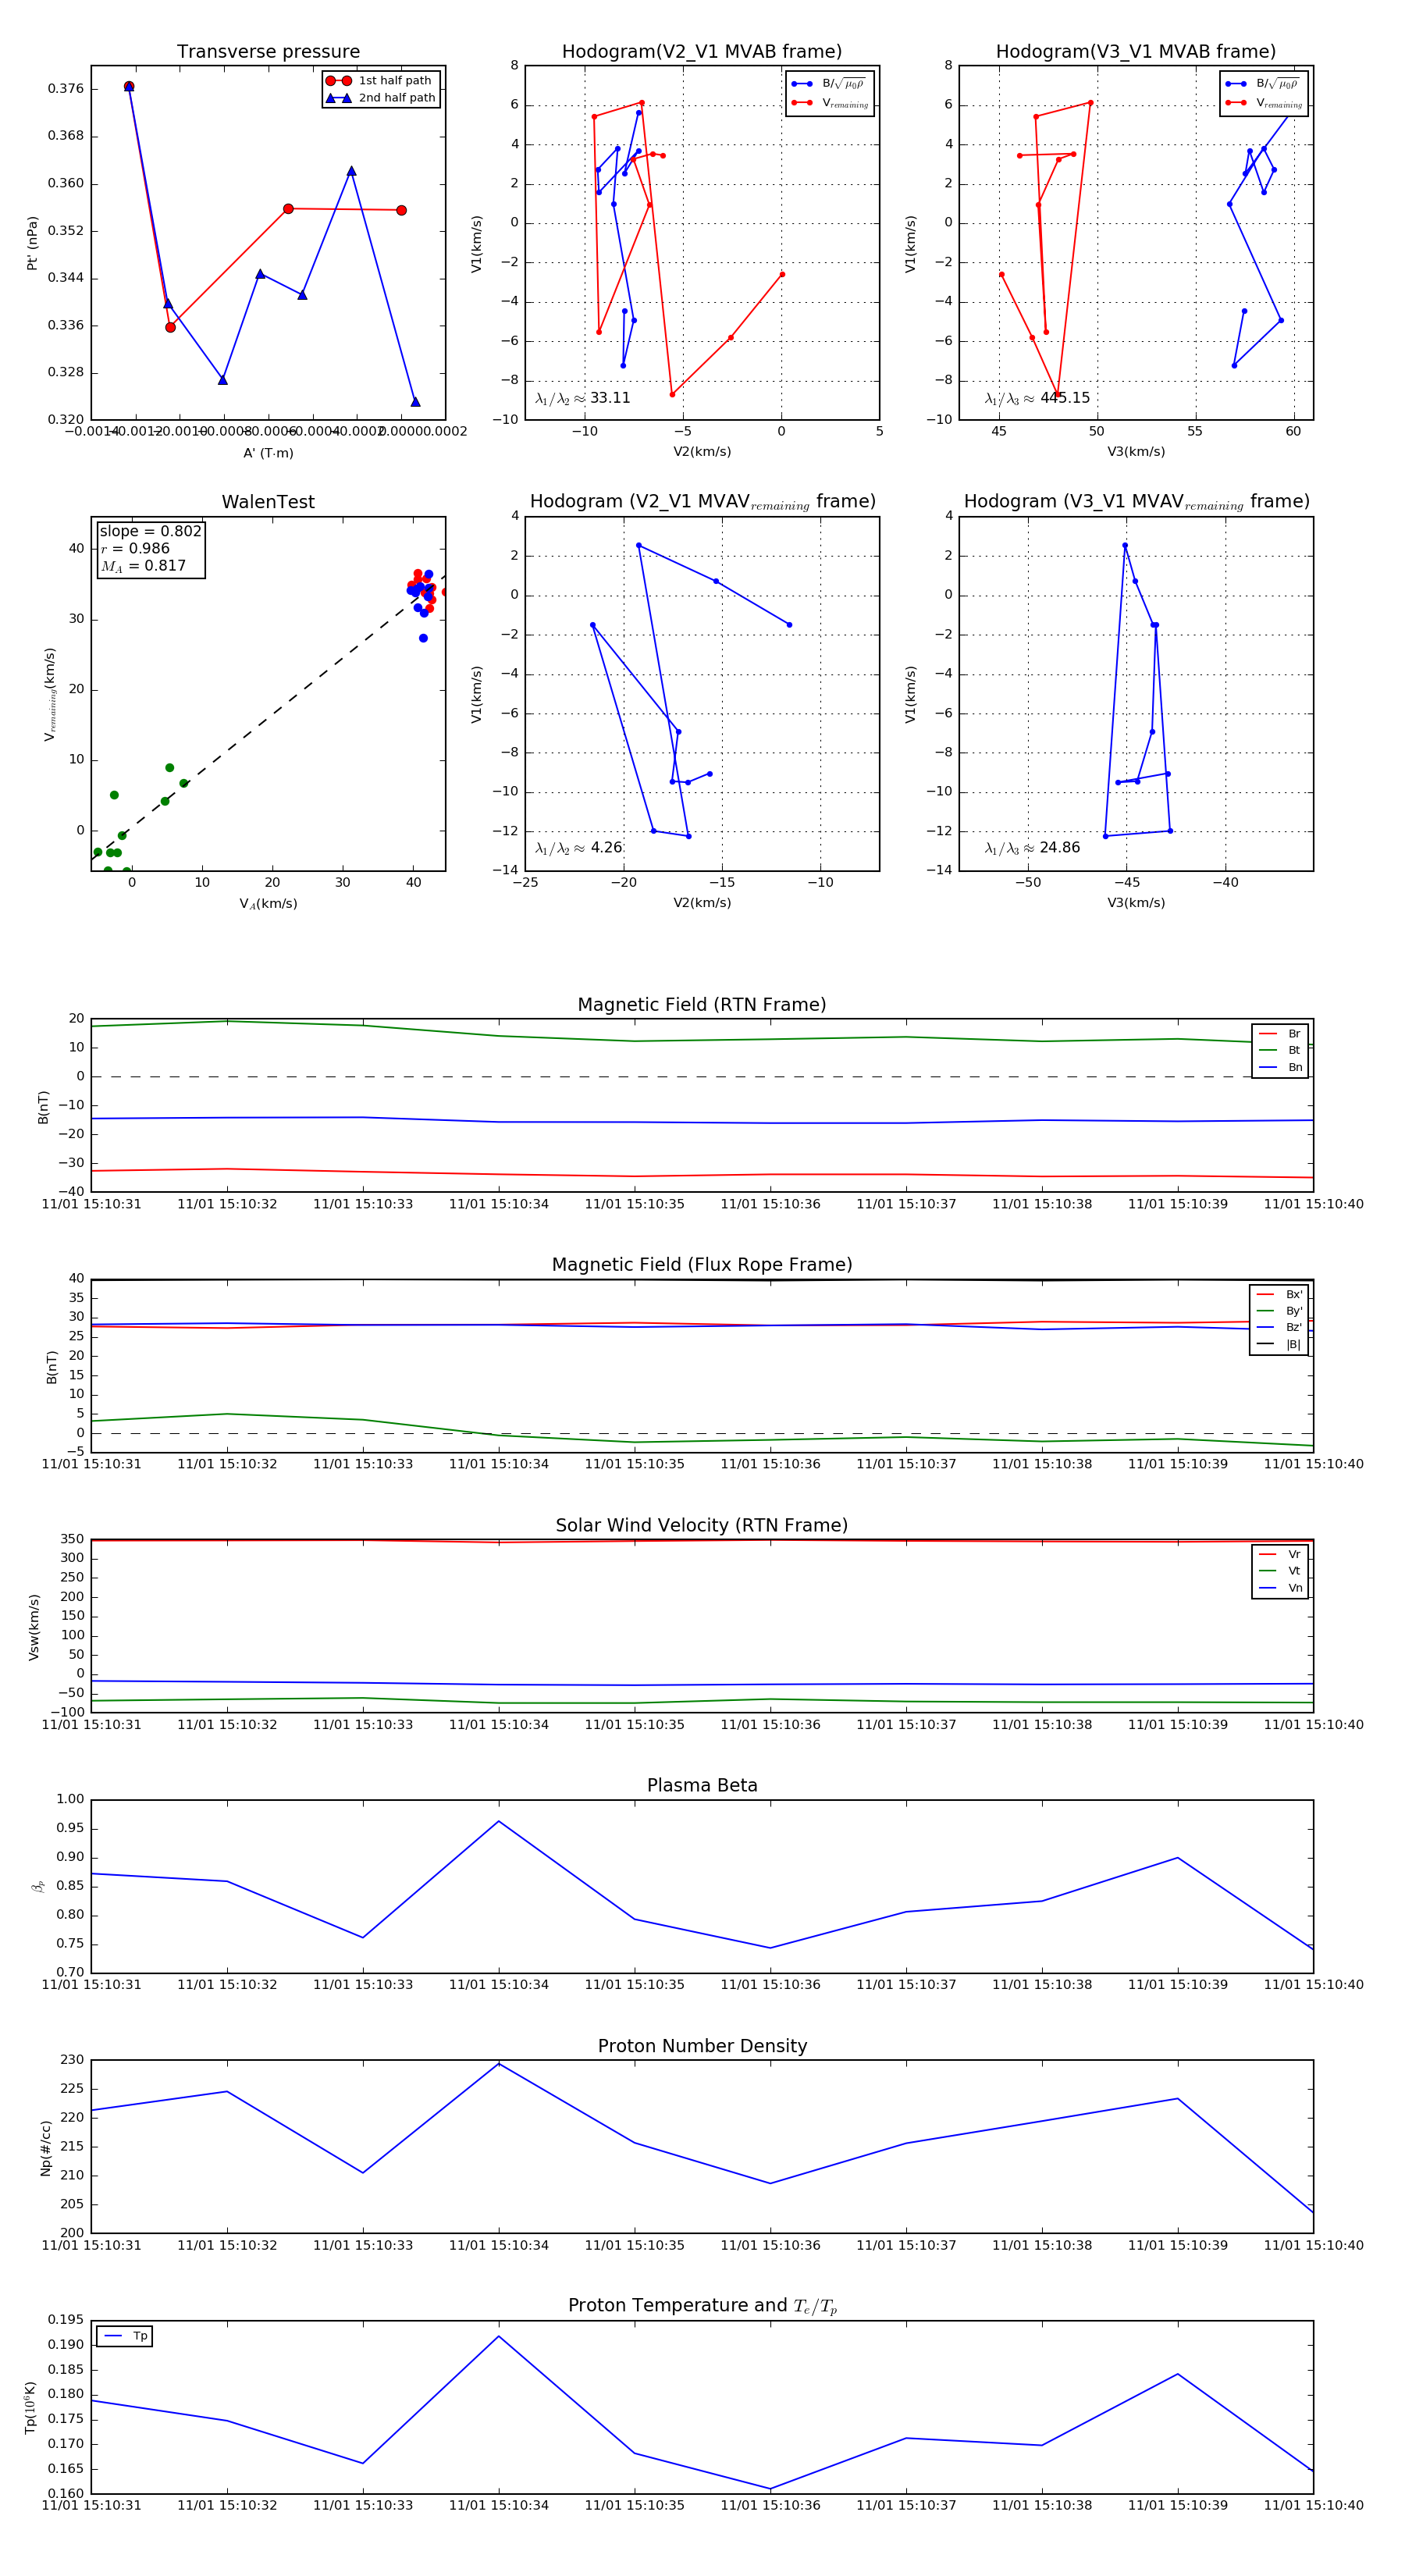1405x2576 pixels.
Task: Click the 'Magnetic Field (RTN Frame)' title
Action: pyautogui.click(x=702, y=1005)
